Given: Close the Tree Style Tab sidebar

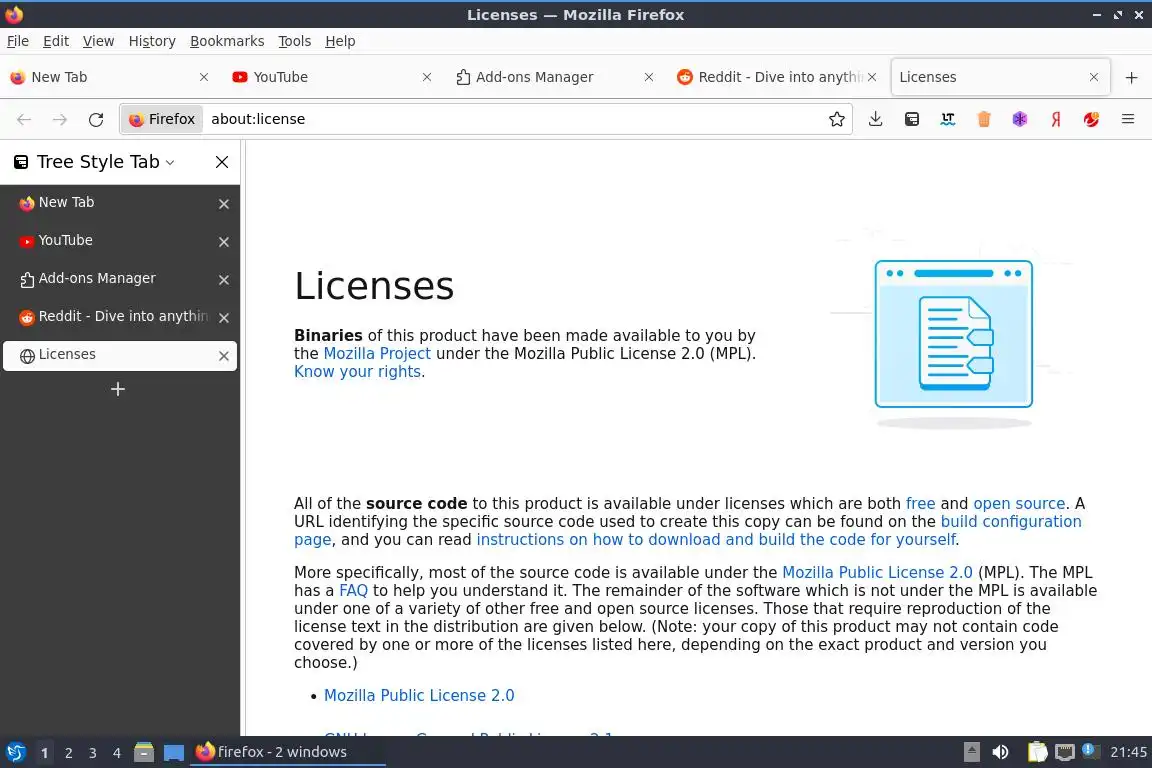Looking at the screenshot, I should click(x=222, y=162).
